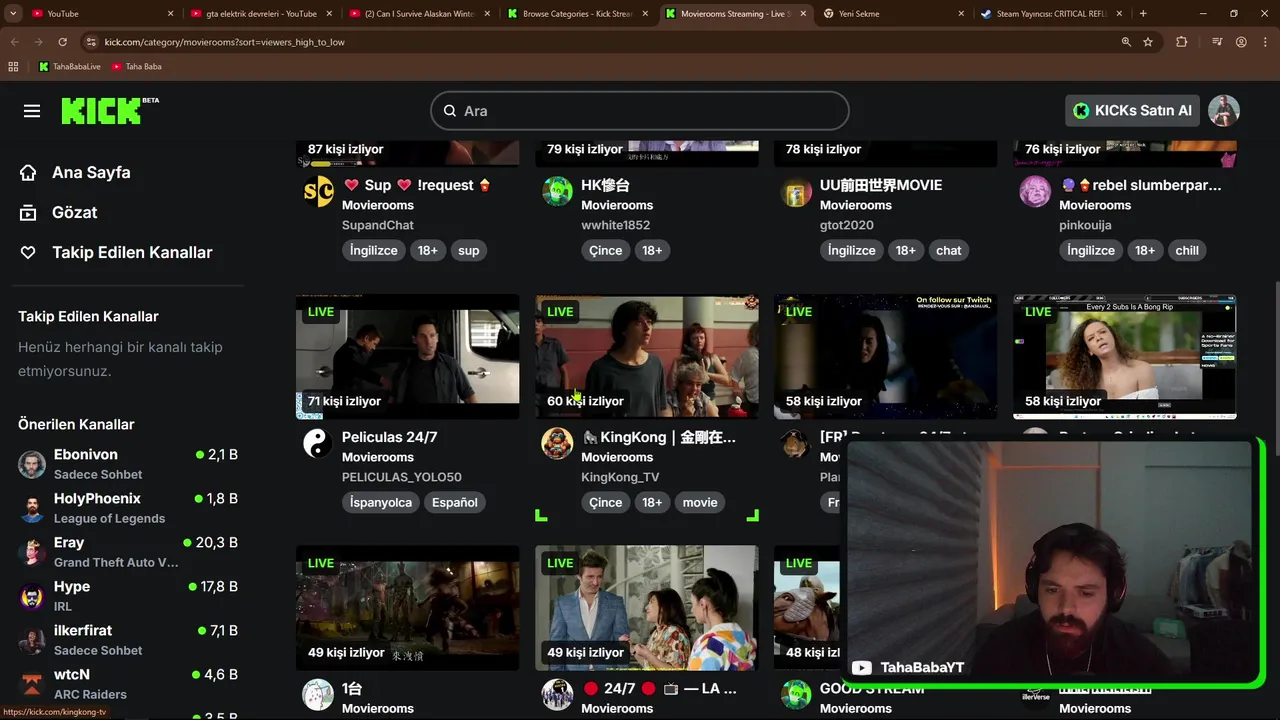The image size is (1280, 720).
Task: Click the İspanyolca tag
Action: 381,502
